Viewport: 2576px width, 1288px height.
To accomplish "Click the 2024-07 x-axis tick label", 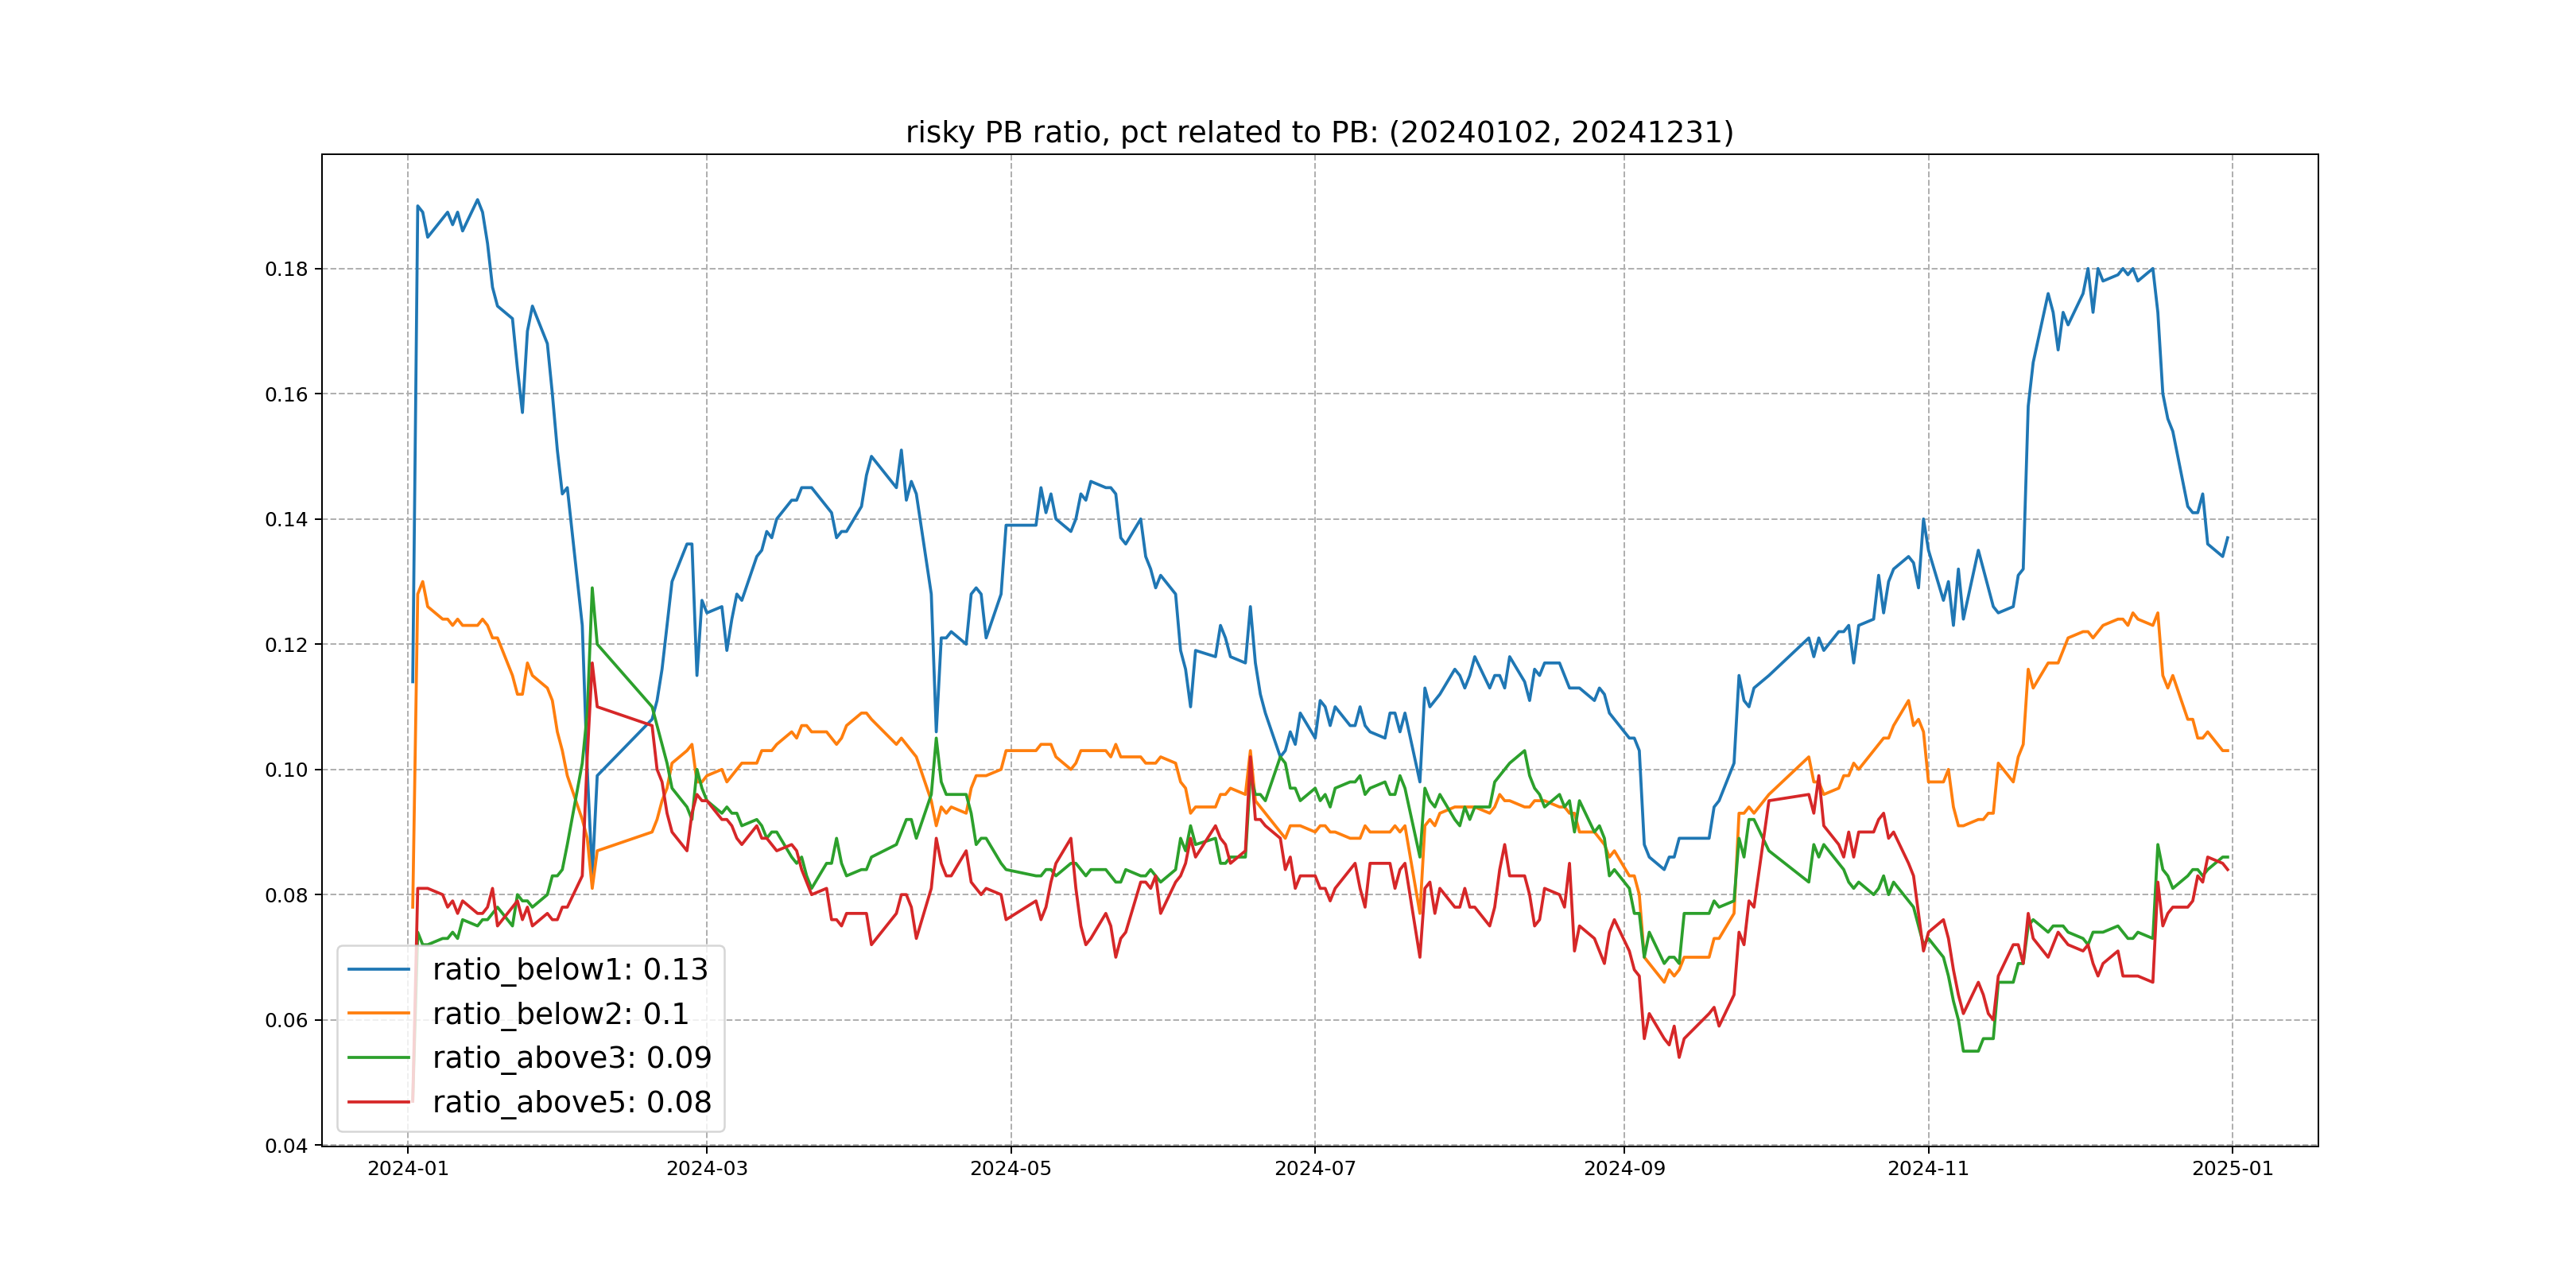I will click(1315, 1169).
